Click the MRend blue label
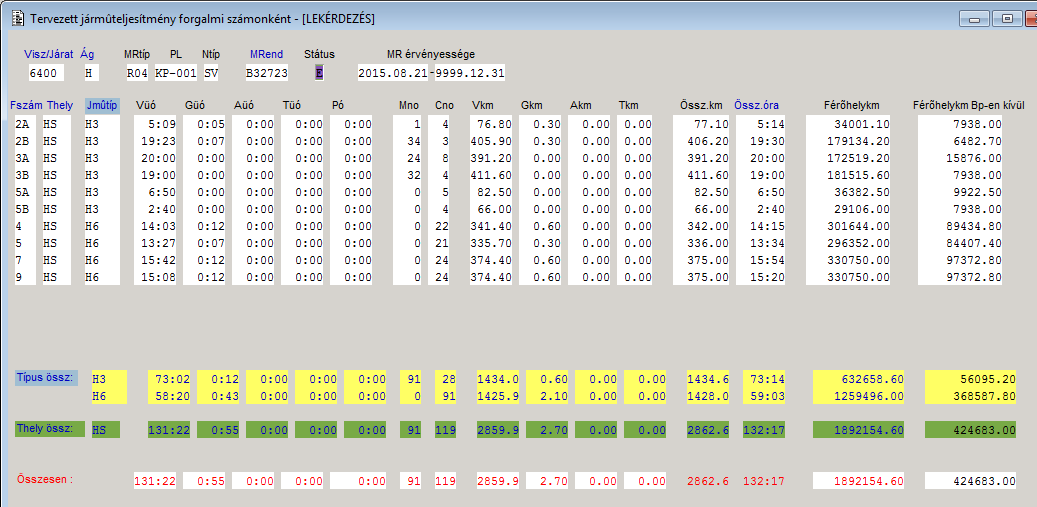Image resolution: width=1037 pixels, height=507 pixels. click(266, 54)
